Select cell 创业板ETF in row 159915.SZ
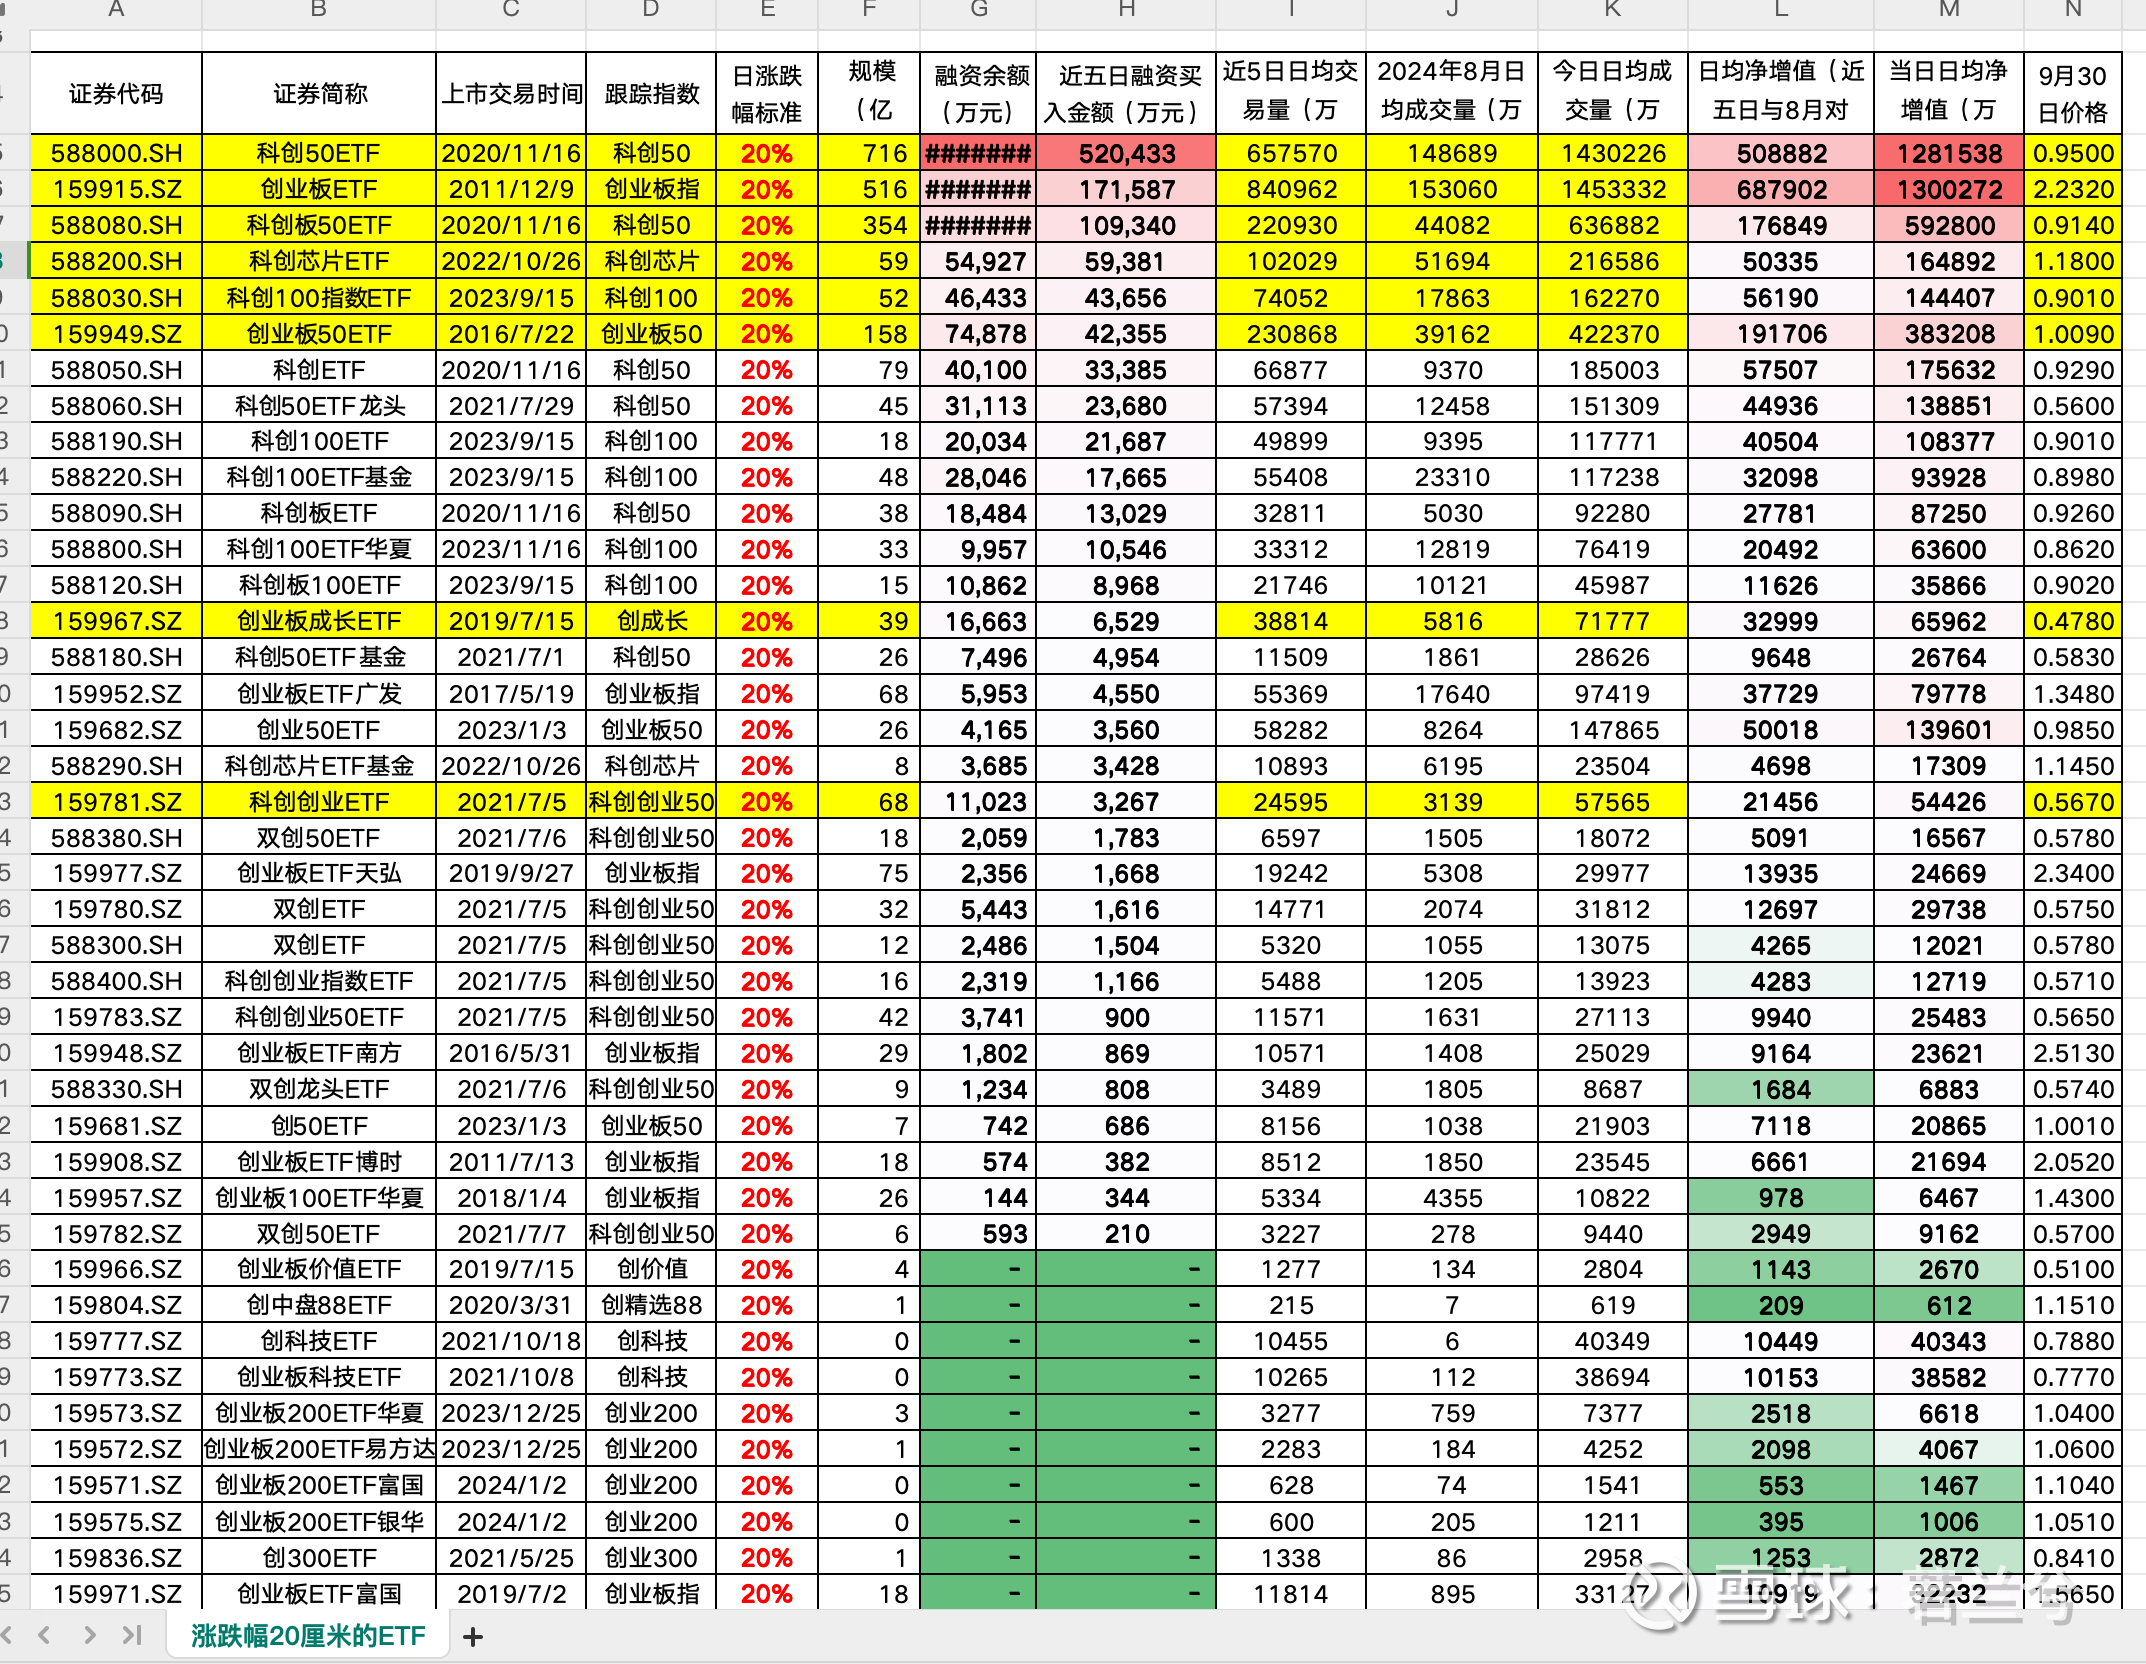 pyautogui.click(x=319, y=189)
